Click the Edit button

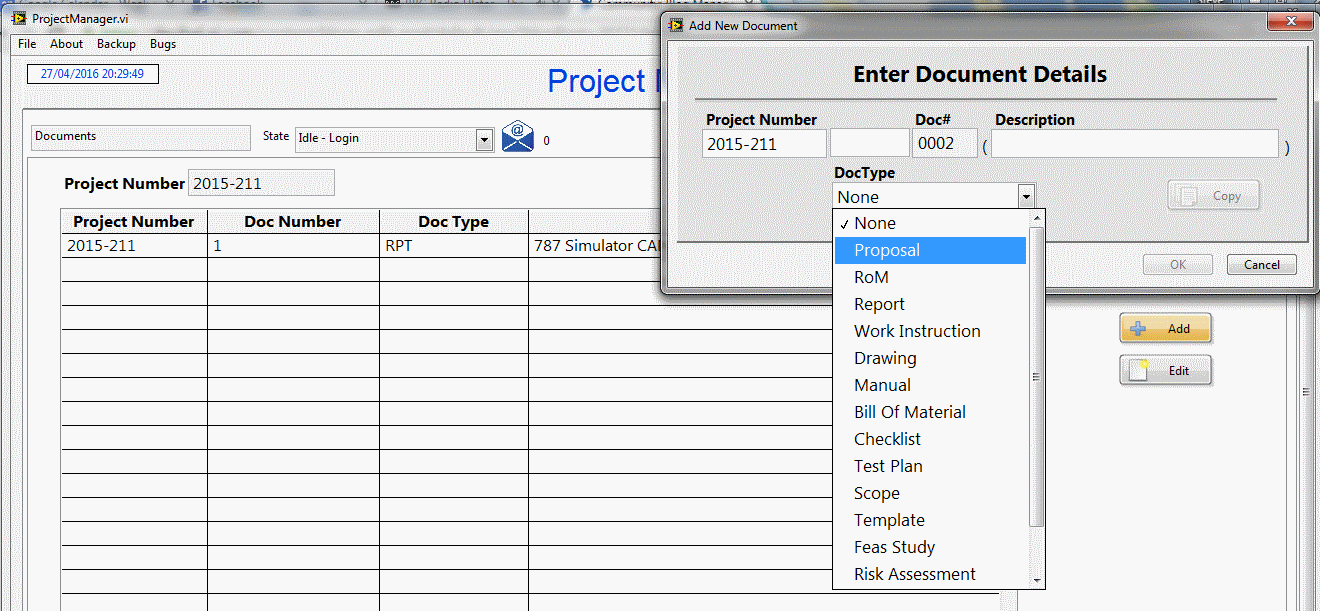coord(1165,370)
